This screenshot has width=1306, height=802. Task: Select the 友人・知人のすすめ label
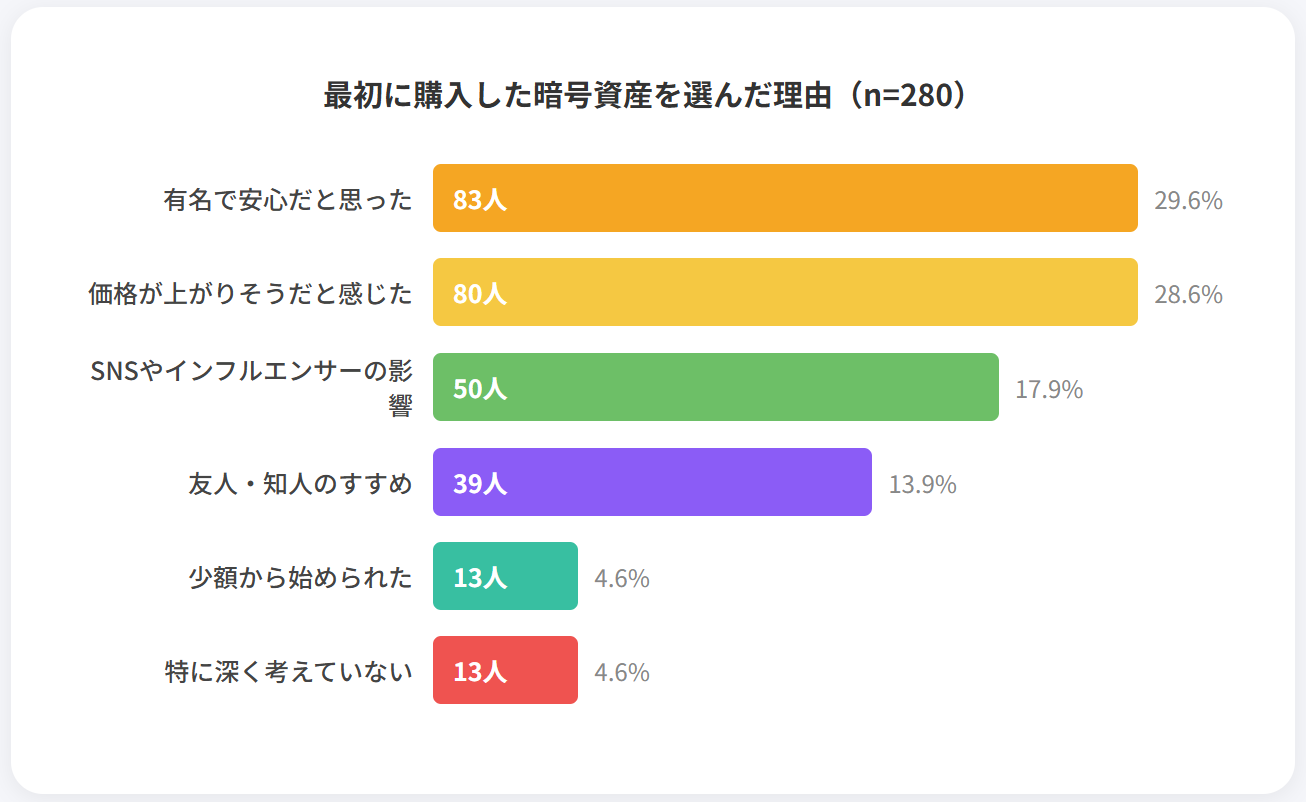pos(300,484)
